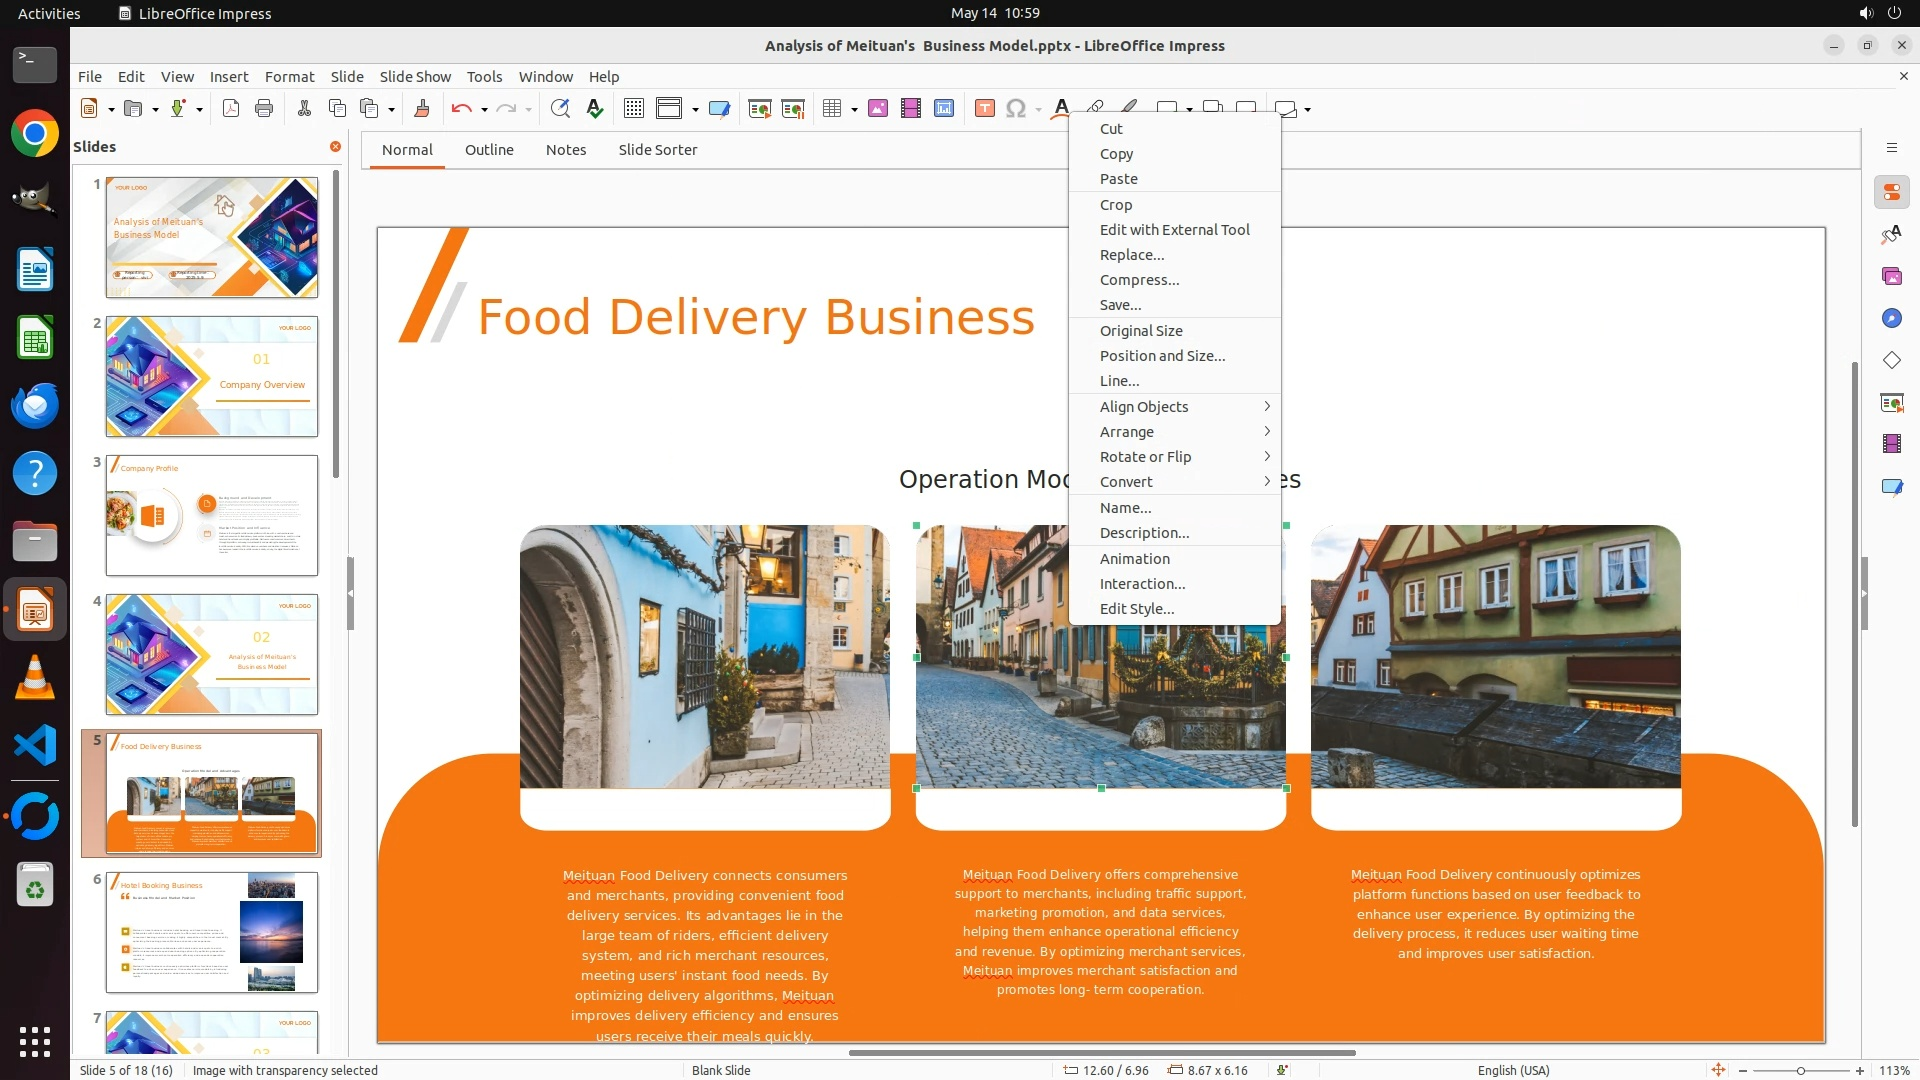Viewport: 1920px width, 1080px height.
Task: Switch to the Slide Sorter tab
Action: tap(657, 150)
